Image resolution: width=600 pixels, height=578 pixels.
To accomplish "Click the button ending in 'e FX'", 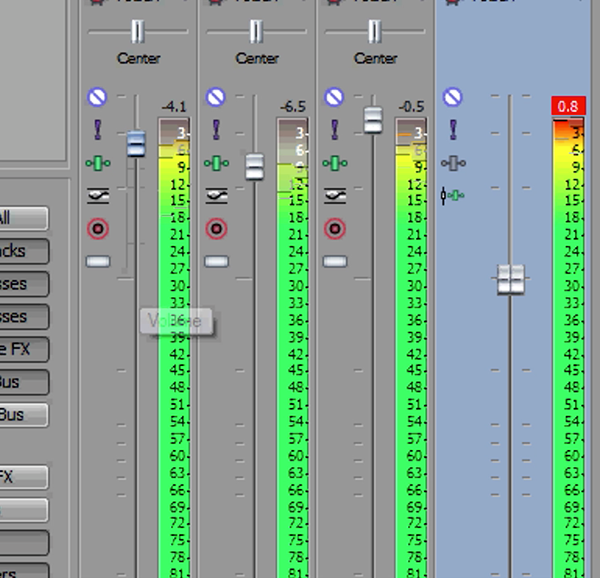I will coord(24,349).
